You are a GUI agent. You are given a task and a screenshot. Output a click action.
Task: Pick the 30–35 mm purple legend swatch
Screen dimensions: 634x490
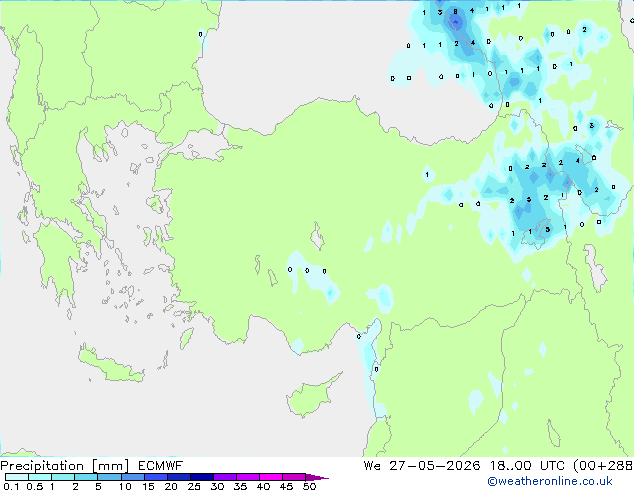224,477
